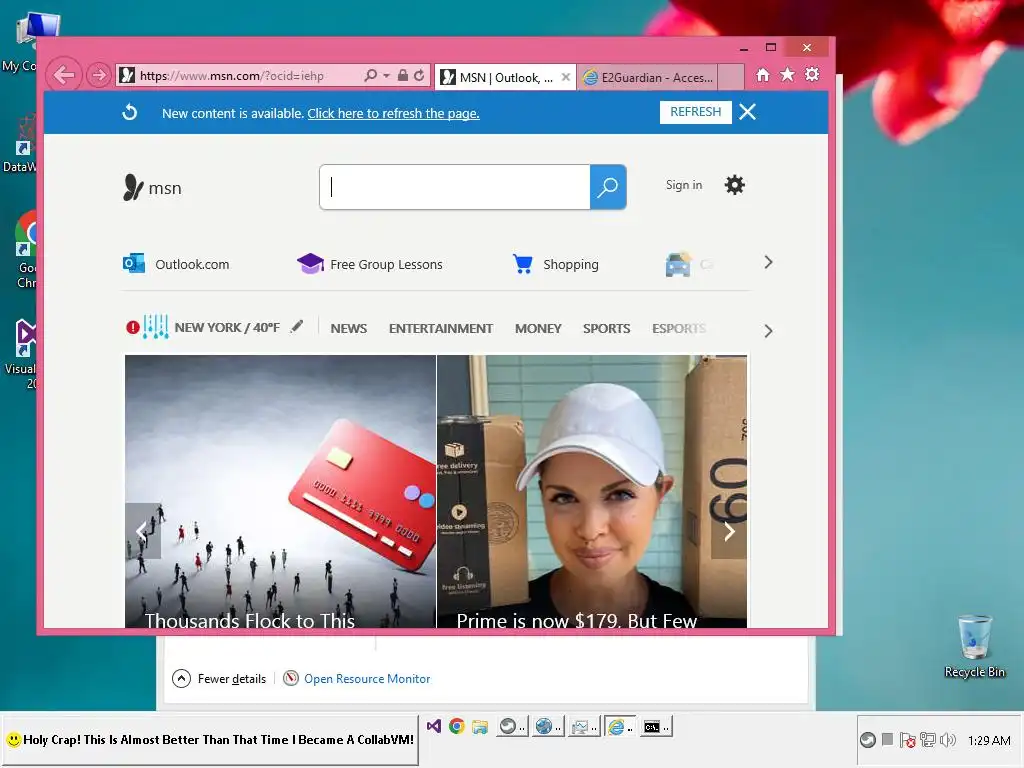Edit weather location pencil icon
The image size is (1024, 768).
click(x=297, y=326)
